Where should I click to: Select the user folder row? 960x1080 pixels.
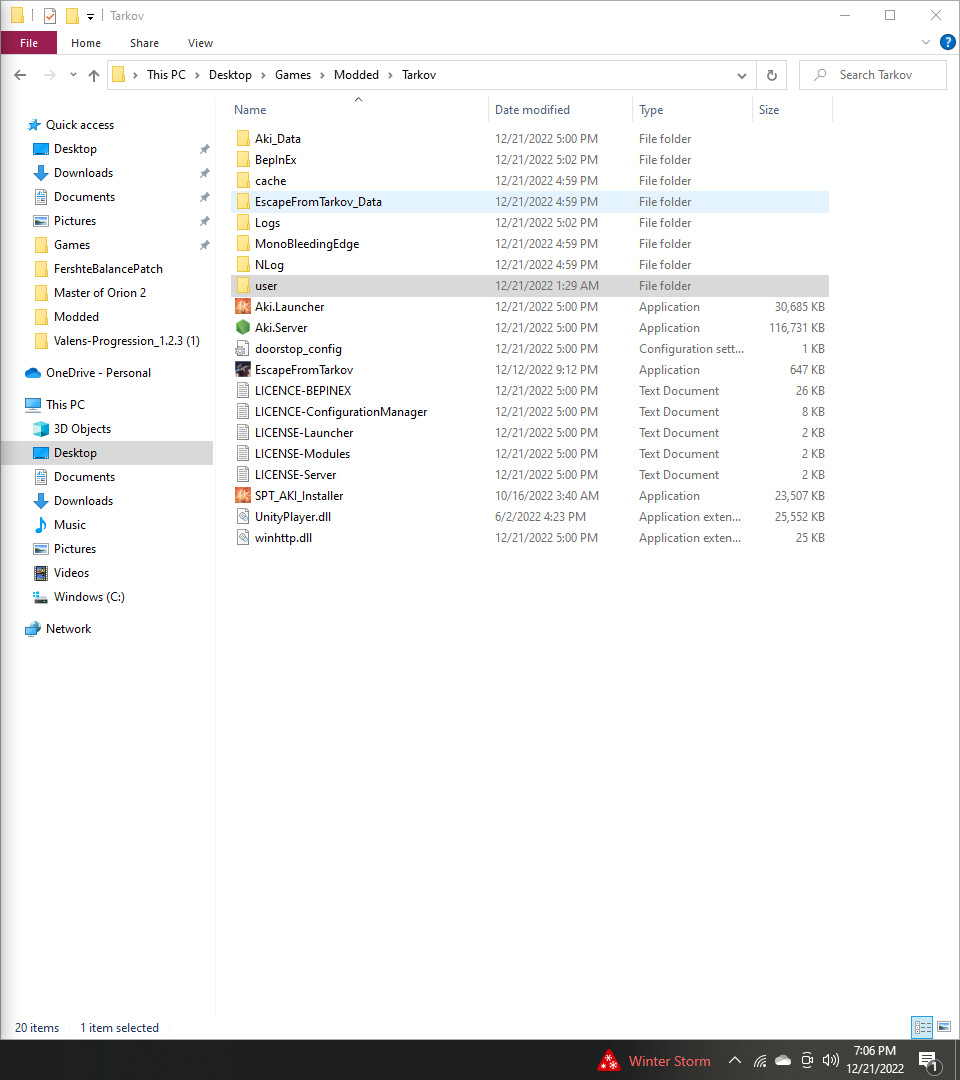[530, 286]
